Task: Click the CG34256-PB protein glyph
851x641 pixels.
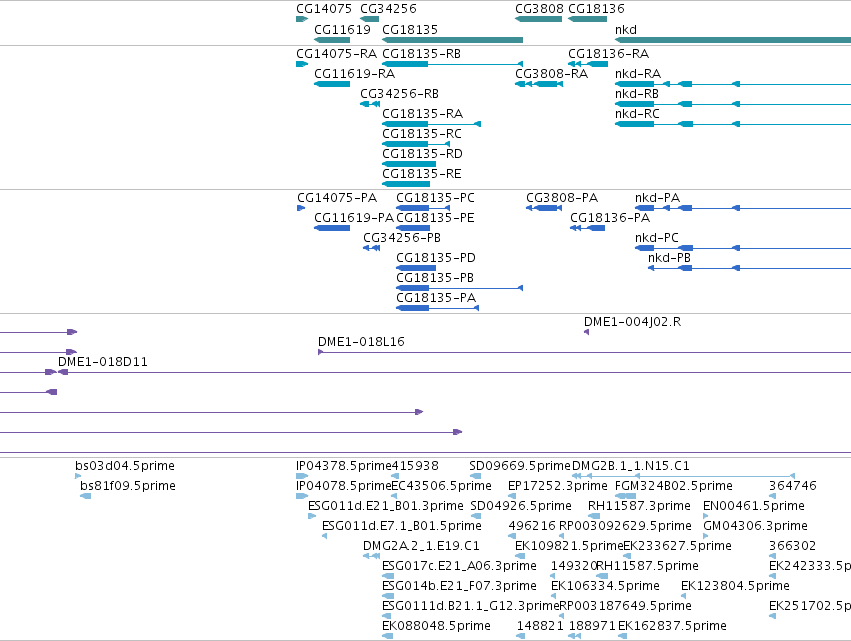Action: click(x=372, y=248)
